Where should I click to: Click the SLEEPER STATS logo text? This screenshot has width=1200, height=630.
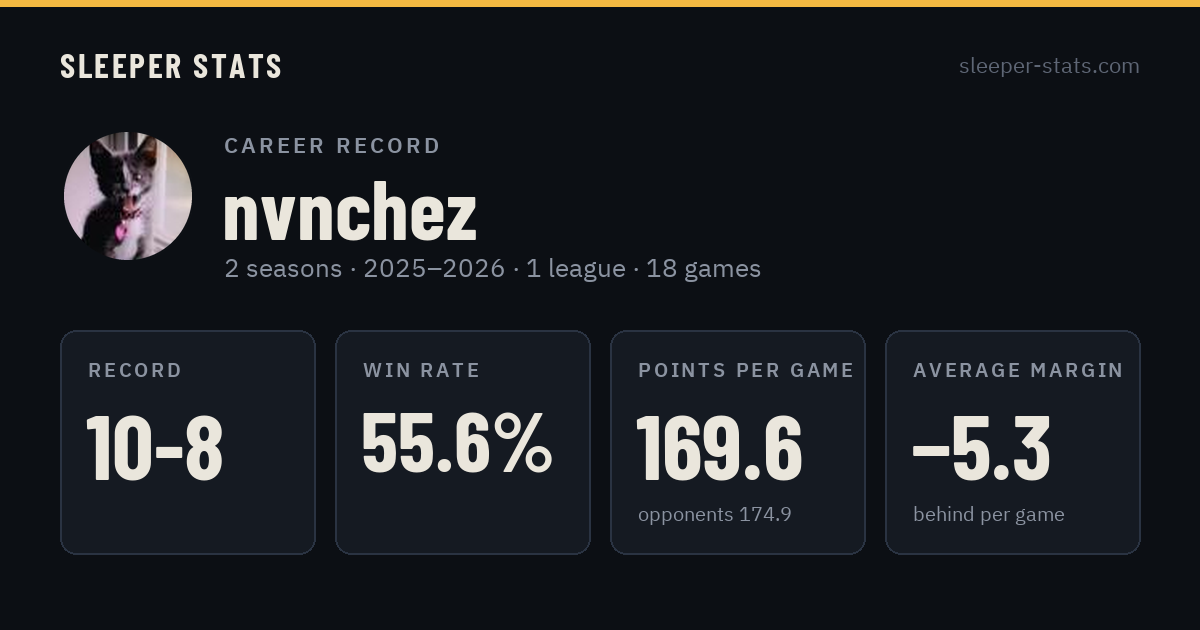pos(171,66)
